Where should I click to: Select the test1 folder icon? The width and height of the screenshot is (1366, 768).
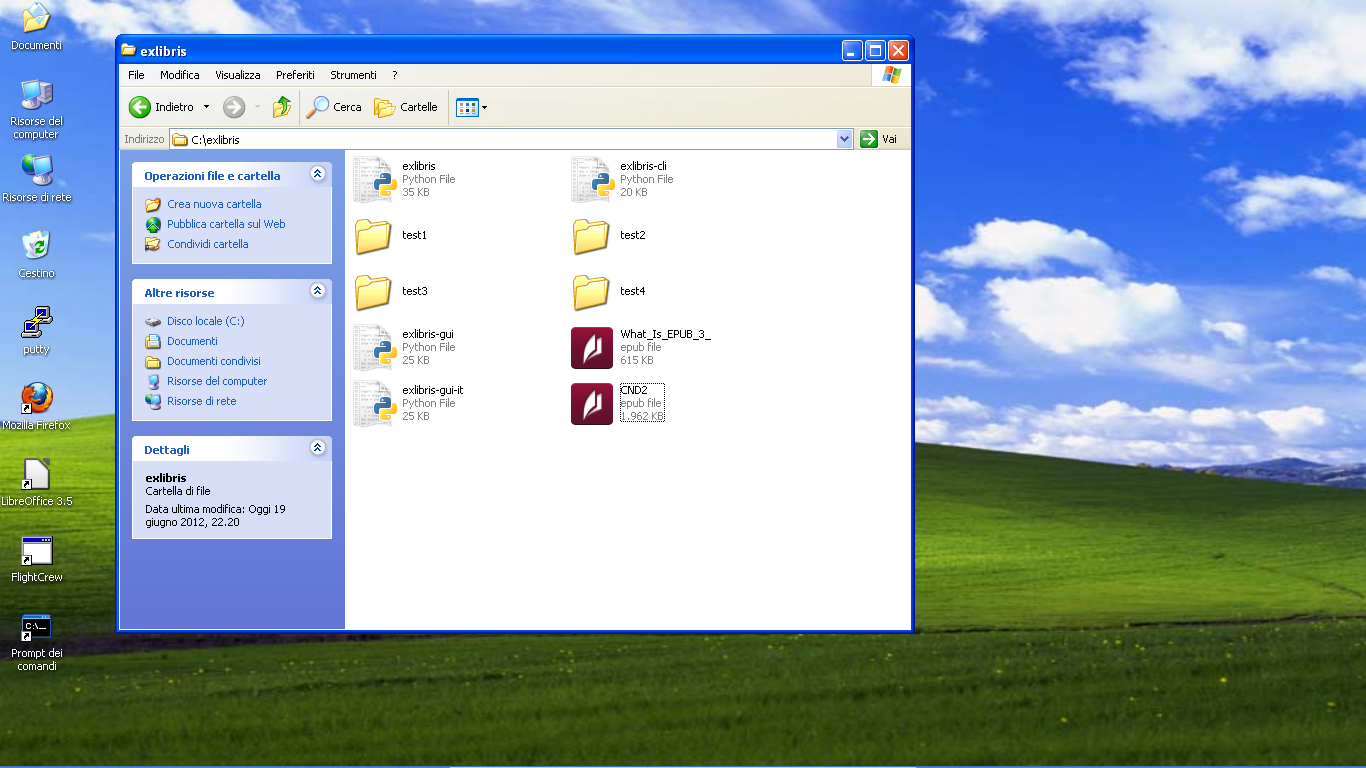(x=373, y=236)
